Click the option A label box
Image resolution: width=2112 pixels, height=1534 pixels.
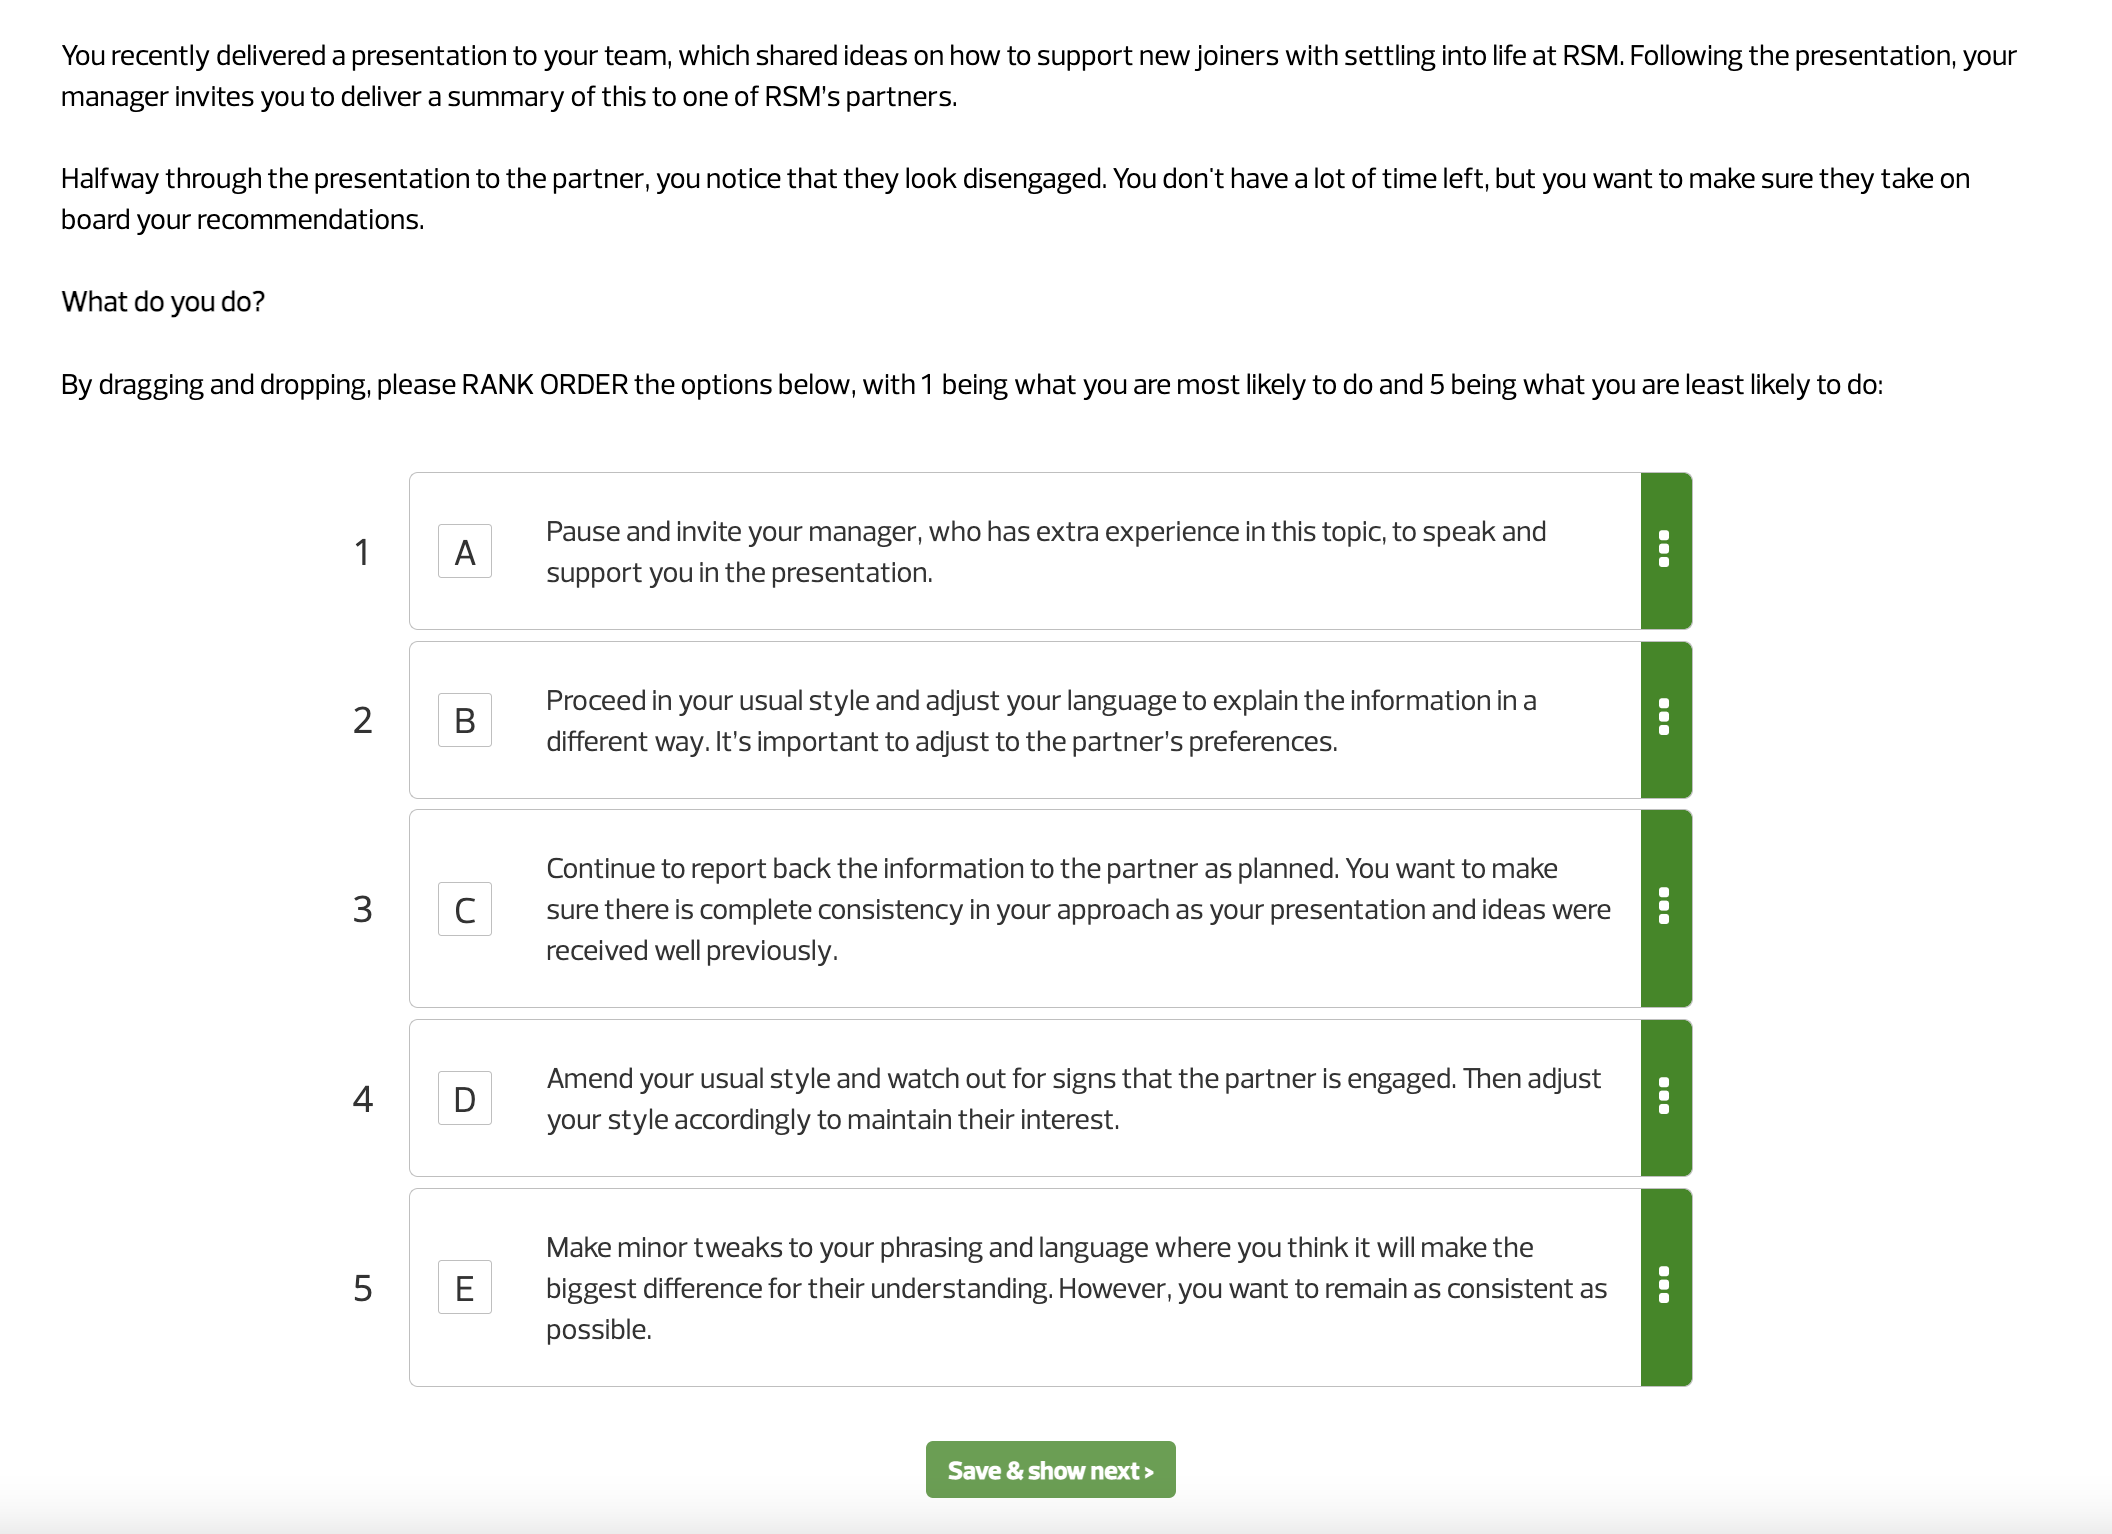(x=466, y=551)
